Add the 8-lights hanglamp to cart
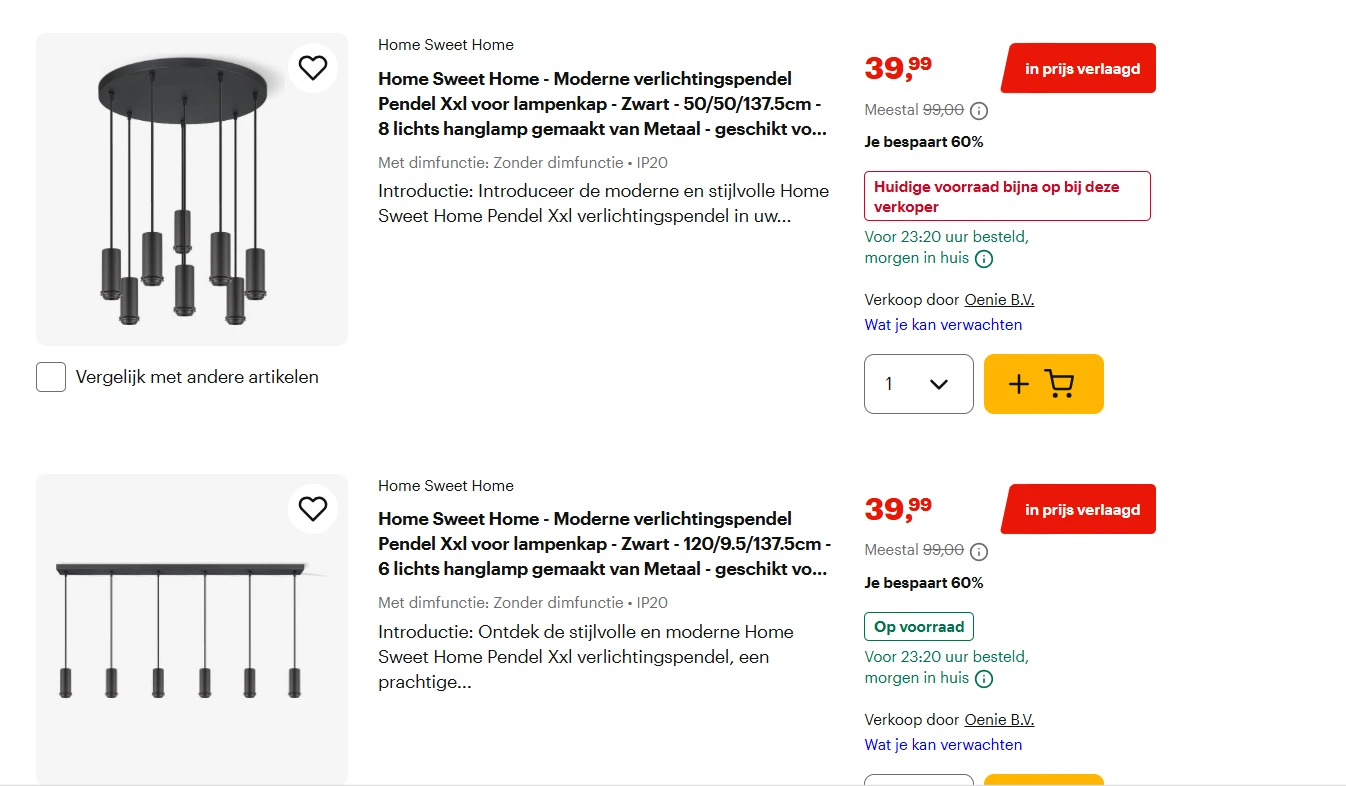The height and width of the screenshot is (786, 1346). 1043,384
